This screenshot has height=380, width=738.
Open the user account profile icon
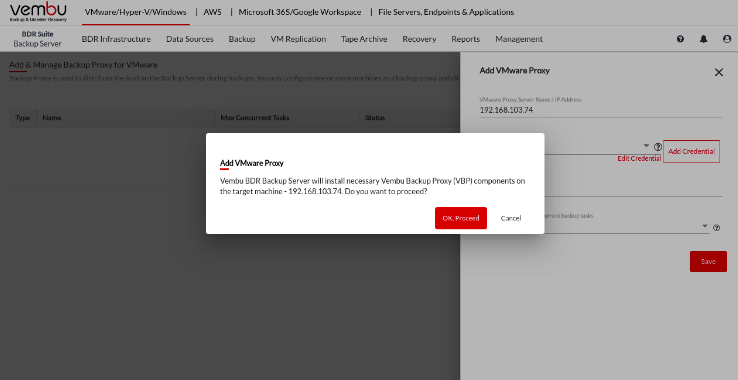(x=727, y=39)
